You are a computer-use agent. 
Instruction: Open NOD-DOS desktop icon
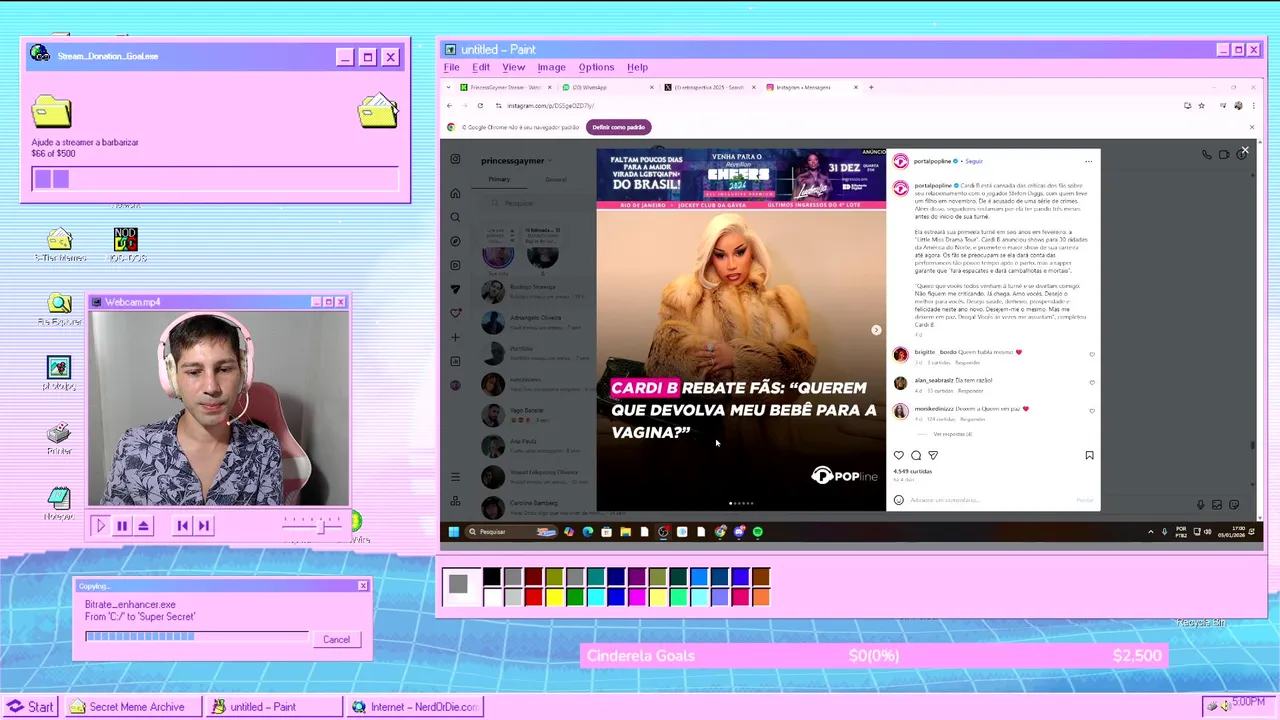[126, 245]
